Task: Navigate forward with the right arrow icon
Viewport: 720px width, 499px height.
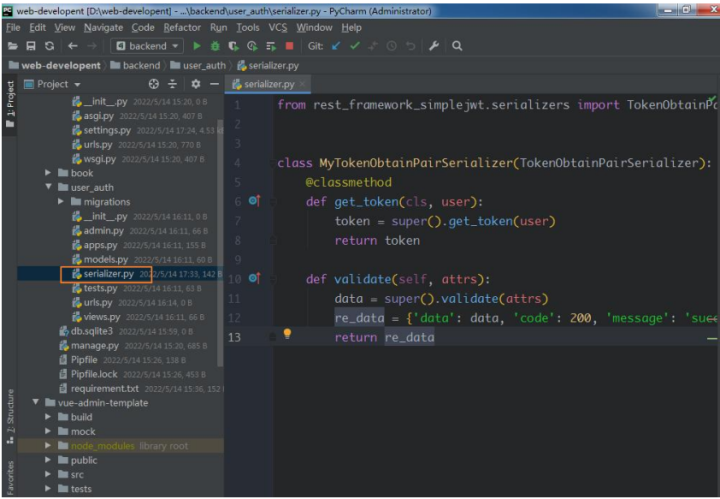Action: [92, 46]
